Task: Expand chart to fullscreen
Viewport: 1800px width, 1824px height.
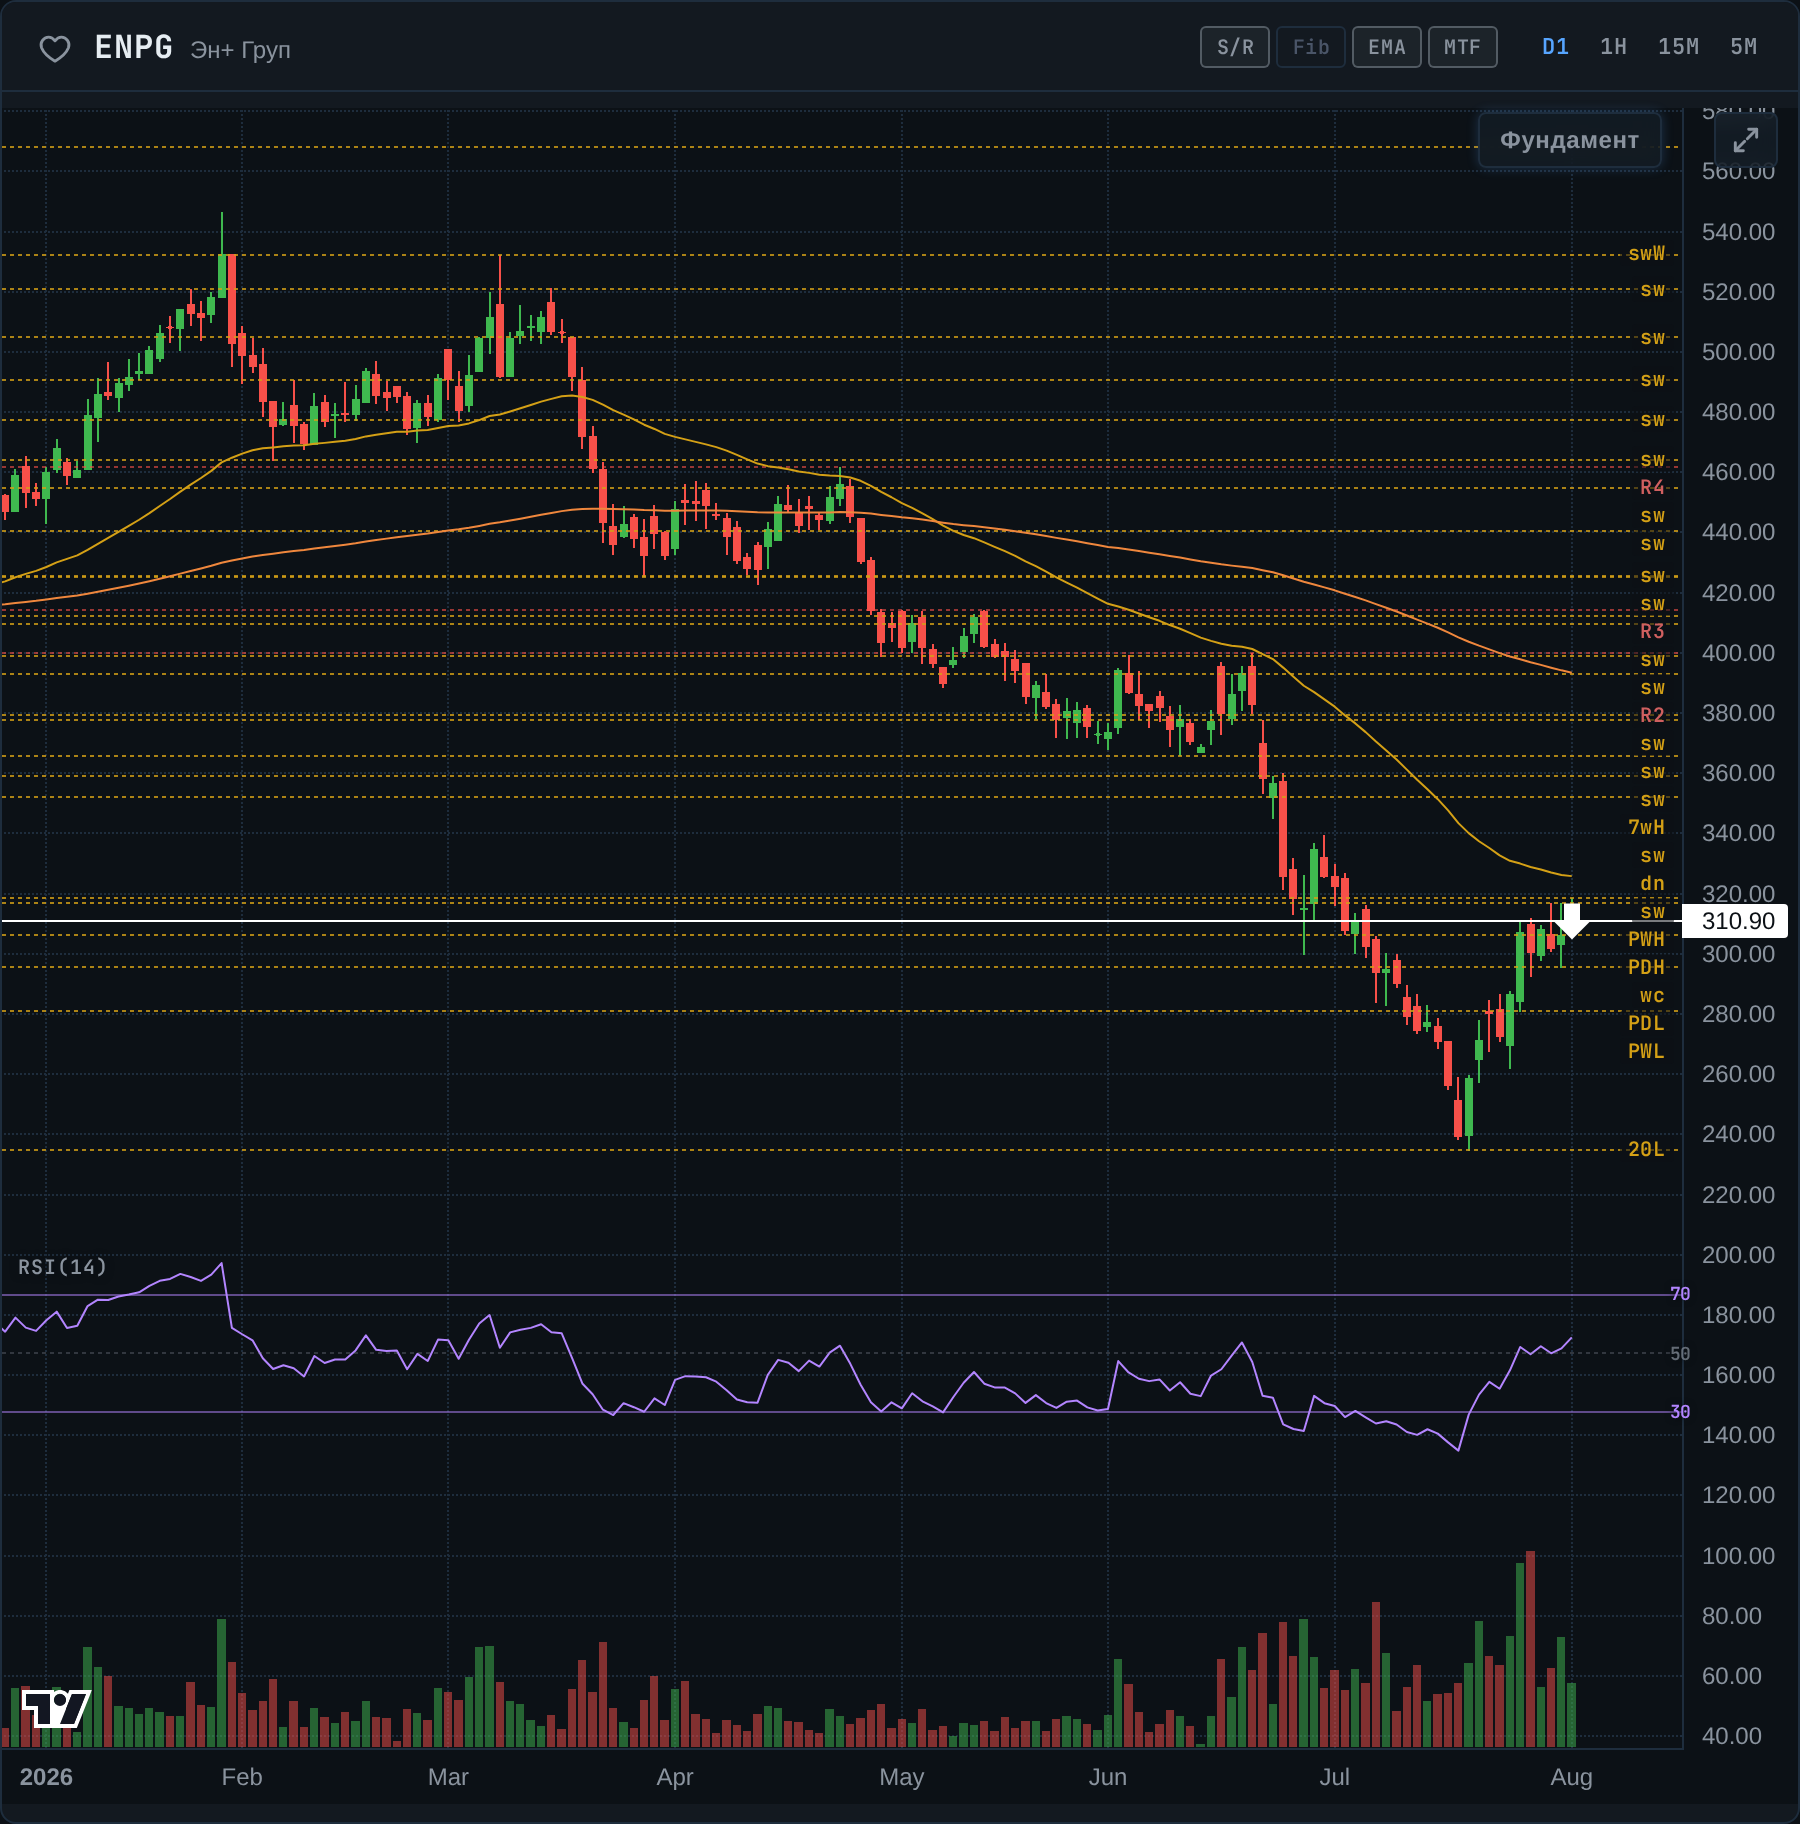Action: tap(1745, 140)
